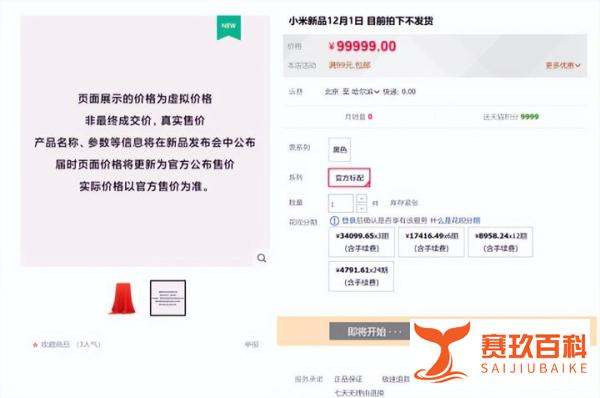Select the ¥34099.65 x3期 installment plan
The height and width of the screenshot is (398, 600).
coord(362,242)
